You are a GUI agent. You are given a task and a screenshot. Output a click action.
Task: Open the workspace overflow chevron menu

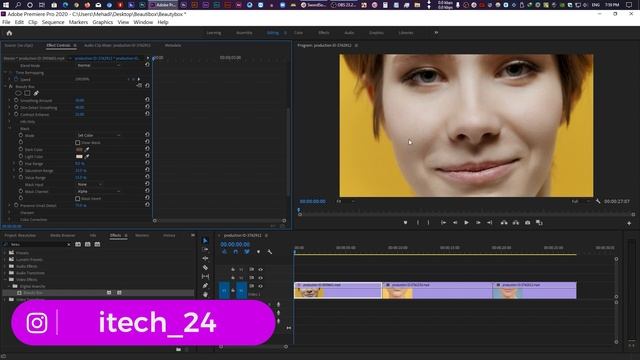tap(436, 33)
